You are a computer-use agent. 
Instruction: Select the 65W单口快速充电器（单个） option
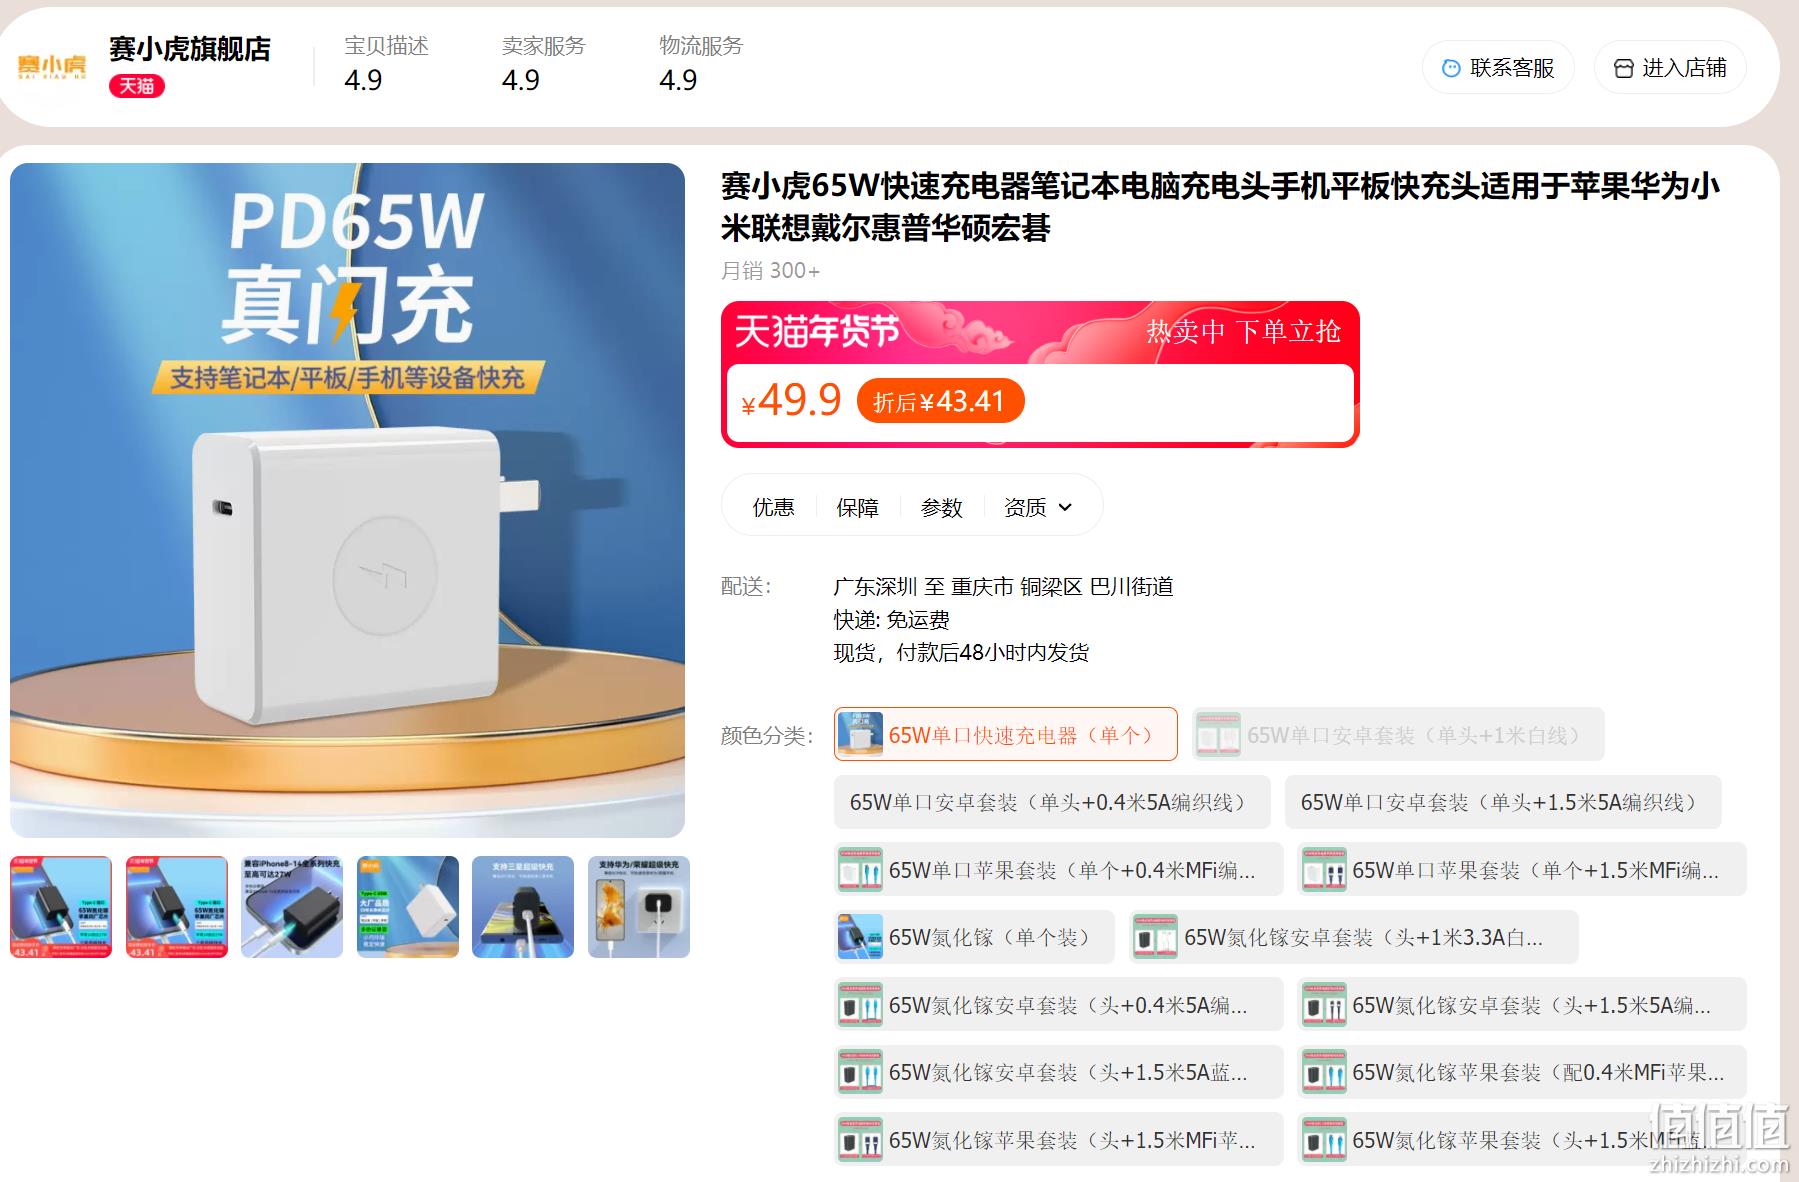1005,735
